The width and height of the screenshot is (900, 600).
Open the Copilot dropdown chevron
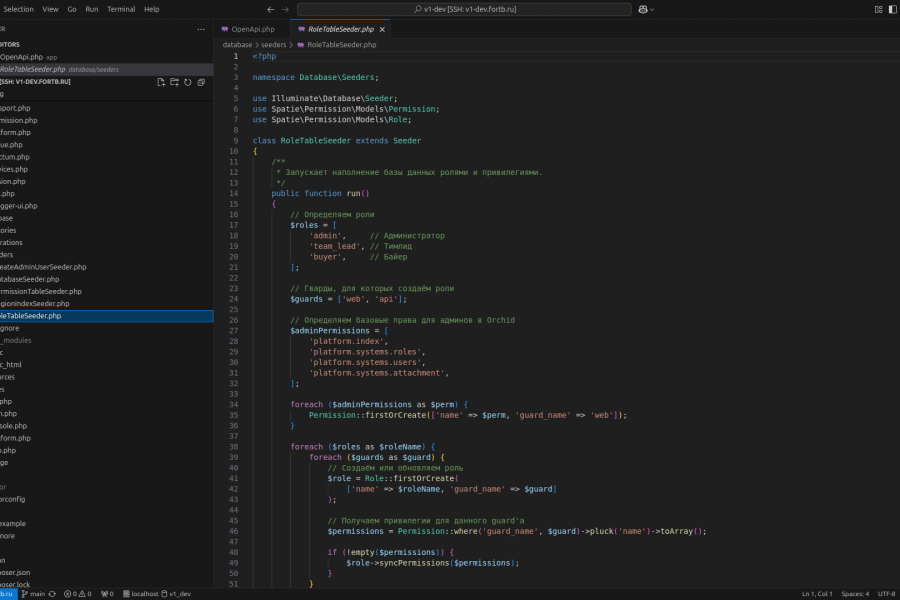[x=653, y=9]
